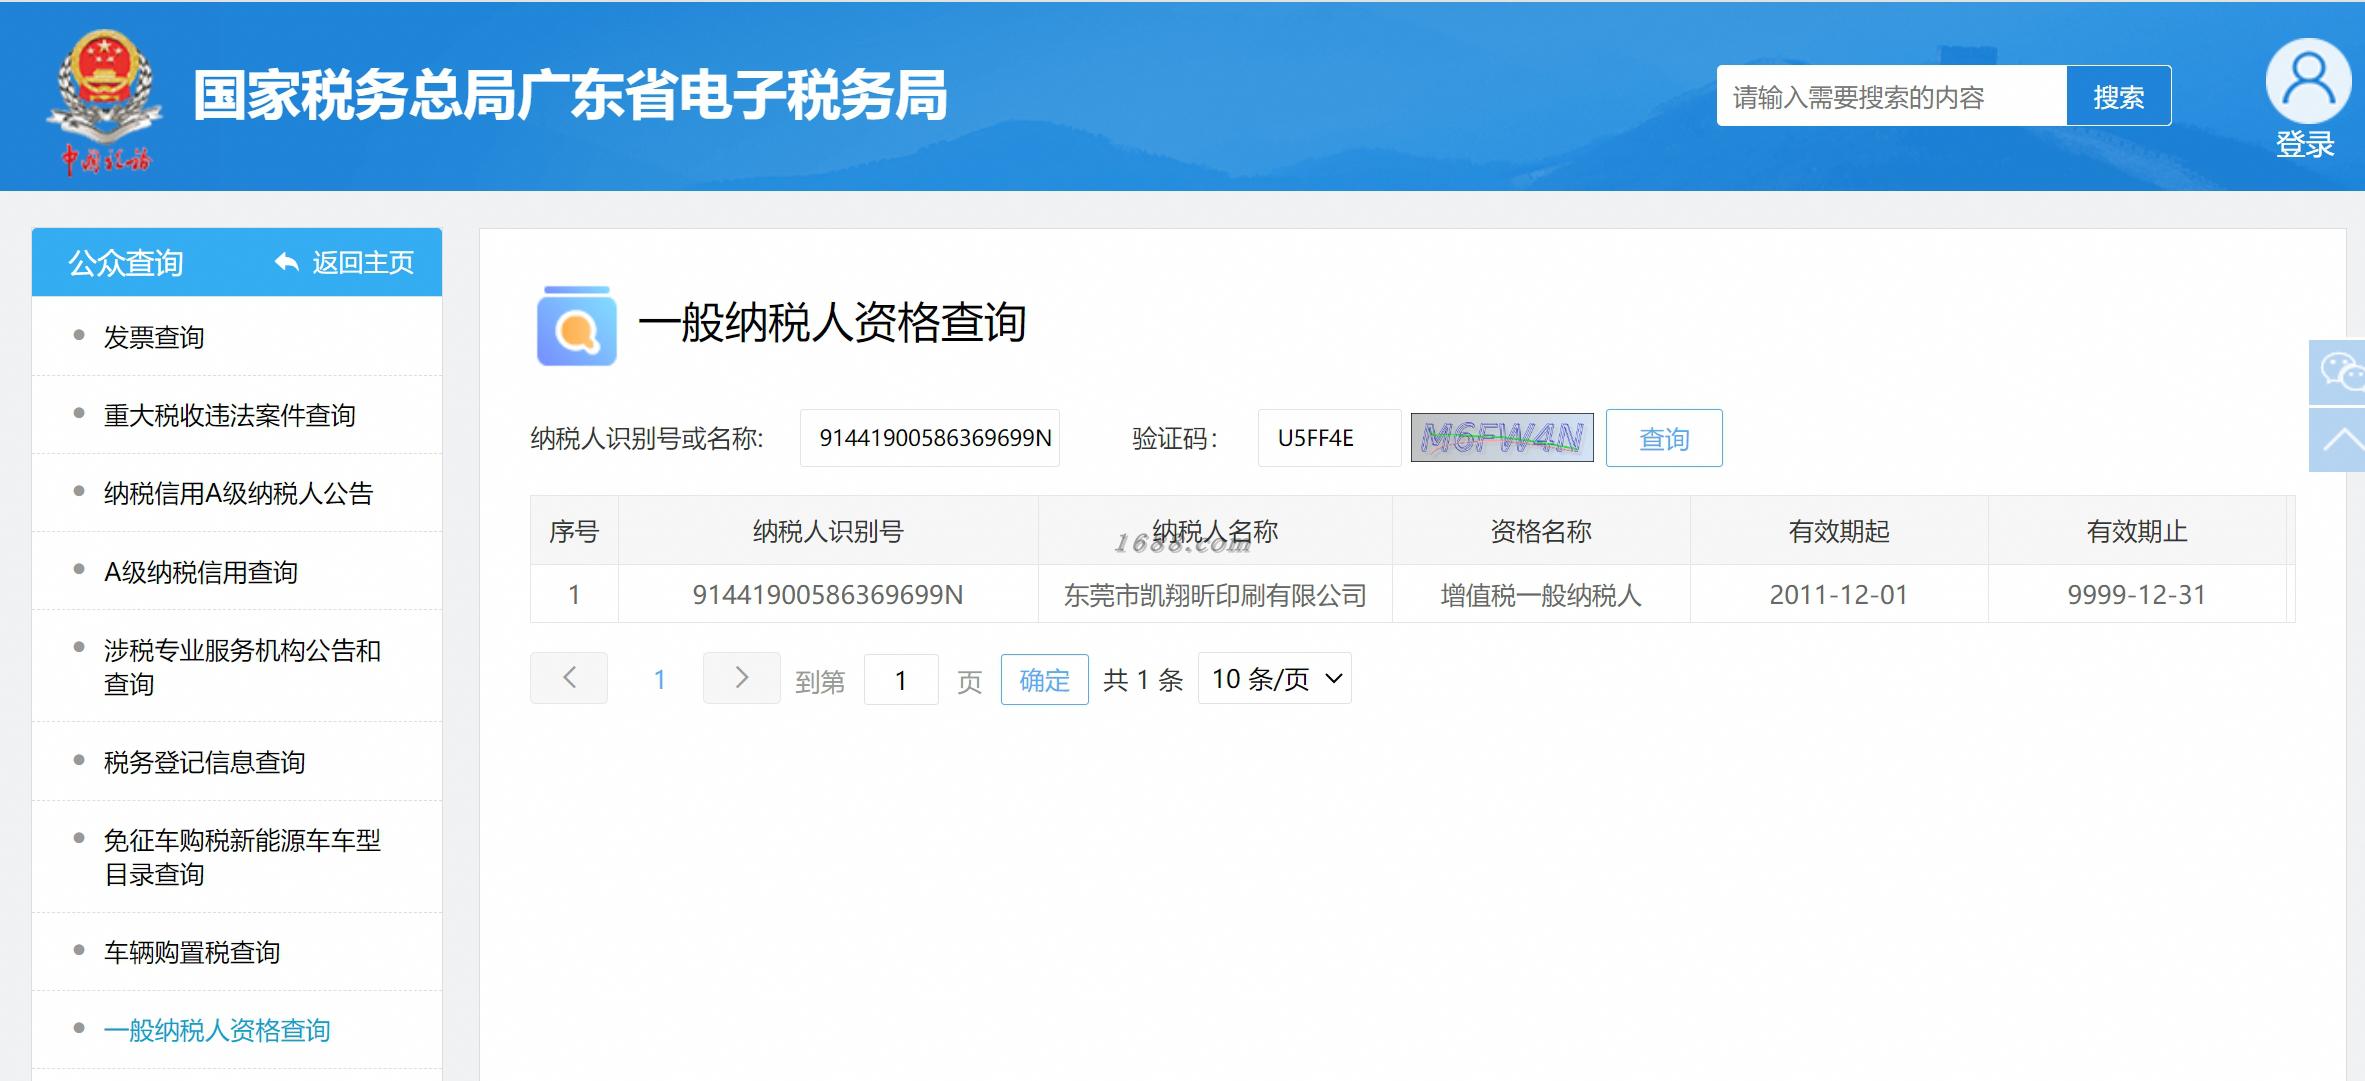Select 一般纳税人资格查询 in sidebar
The width and height of the screenshot is (2365, 1081).
217,1030
